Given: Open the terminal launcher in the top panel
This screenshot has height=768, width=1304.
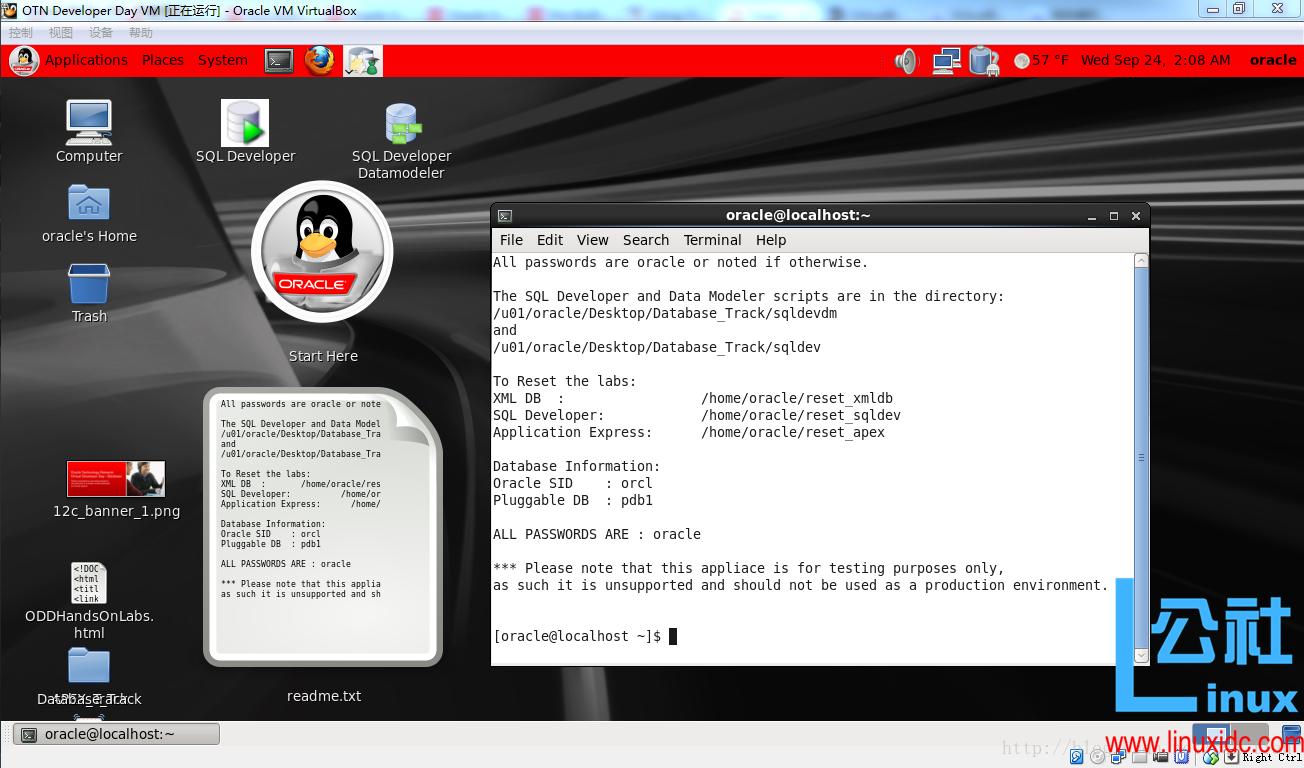Looking at the screenshot, I should 279,60.
